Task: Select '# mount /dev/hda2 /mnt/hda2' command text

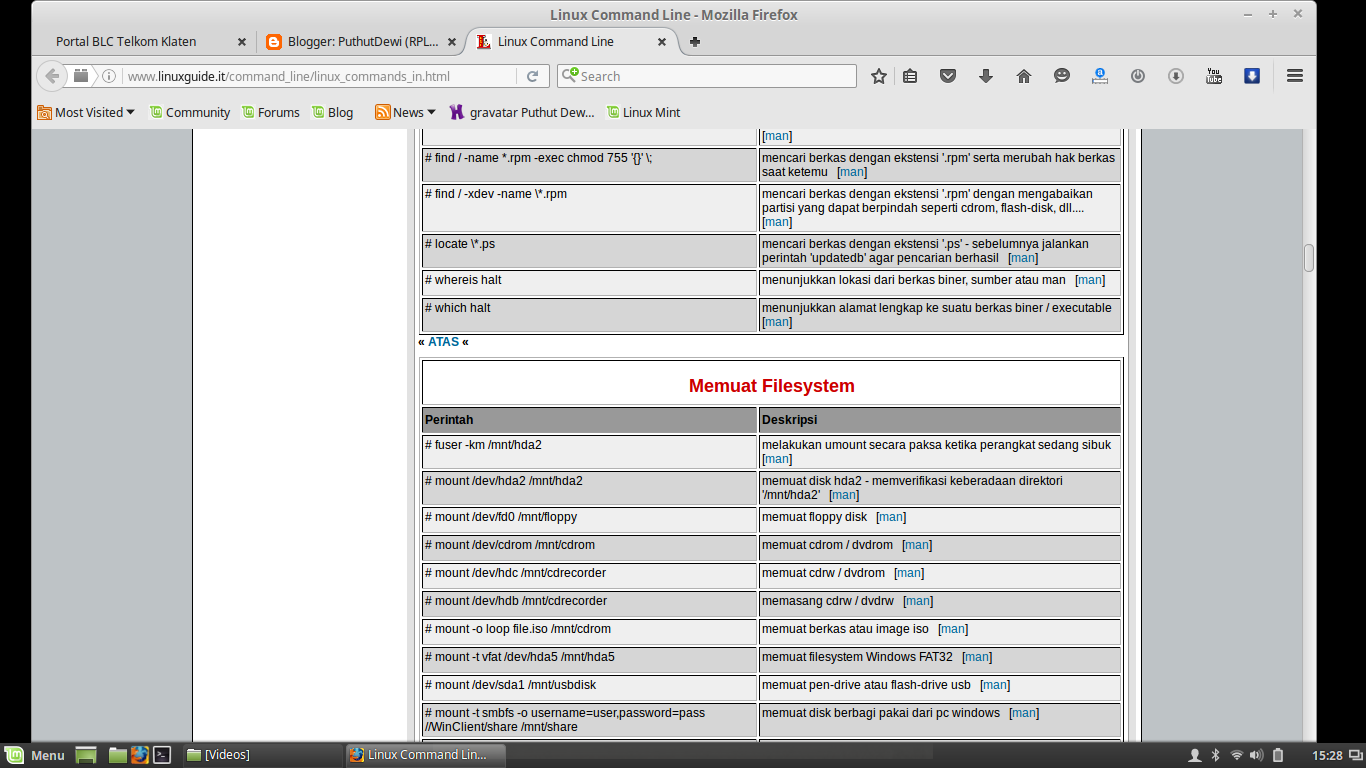Action: pyautogui.click(x=504, y=481)
